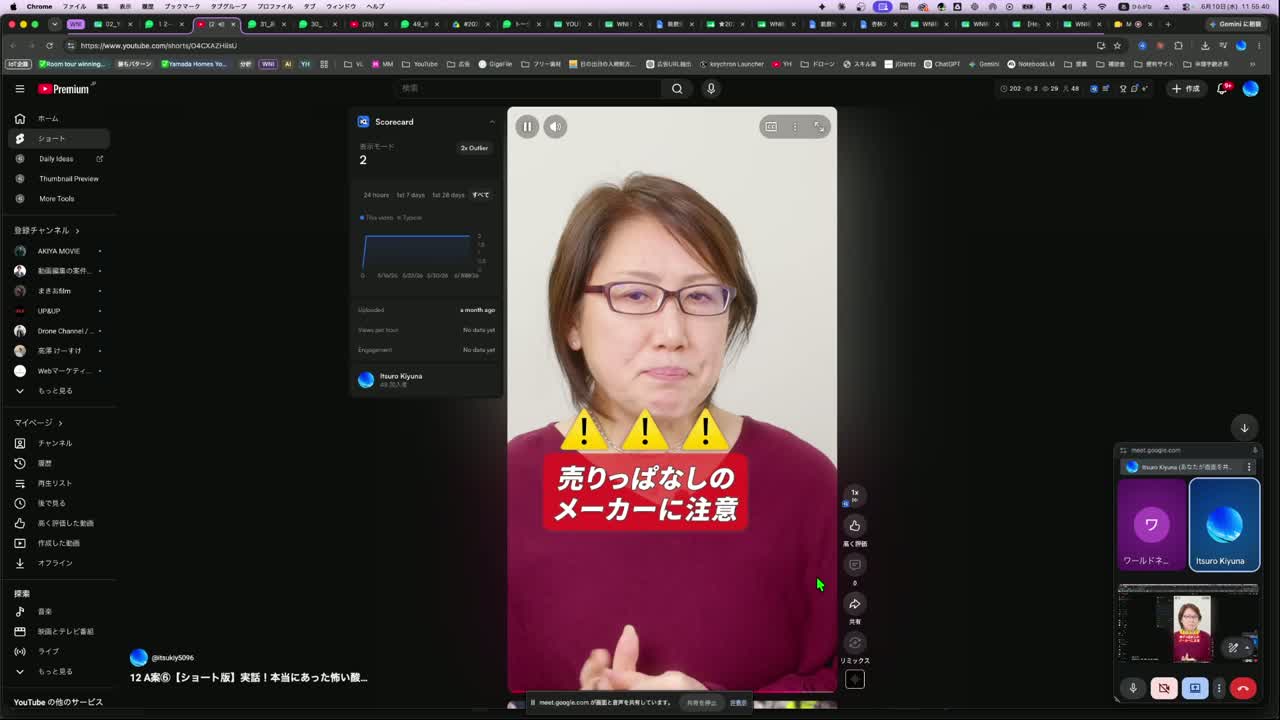The height and width of the screenshot is (720, 1280).
Task: Open the Chrome ブックマーク menu
Action: [182, 6]
